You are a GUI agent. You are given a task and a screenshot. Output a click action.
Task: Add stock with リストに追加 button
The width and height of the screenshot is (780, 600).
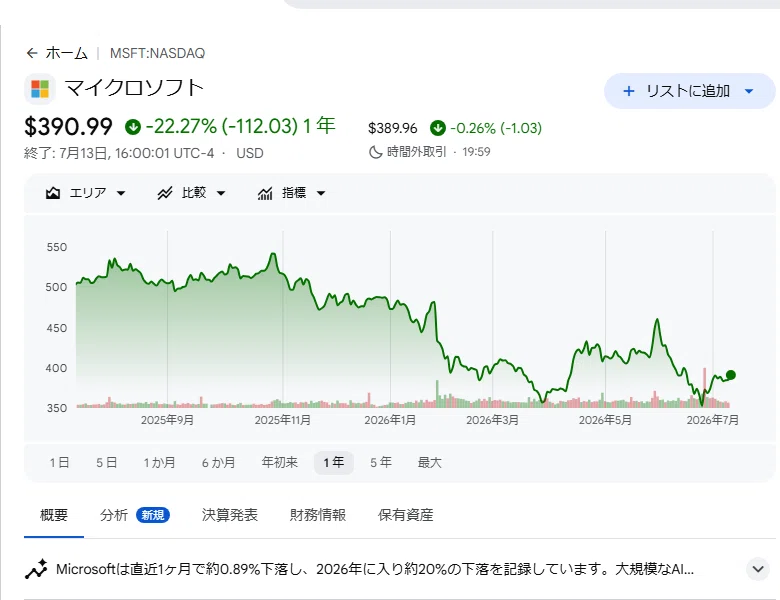689,91
